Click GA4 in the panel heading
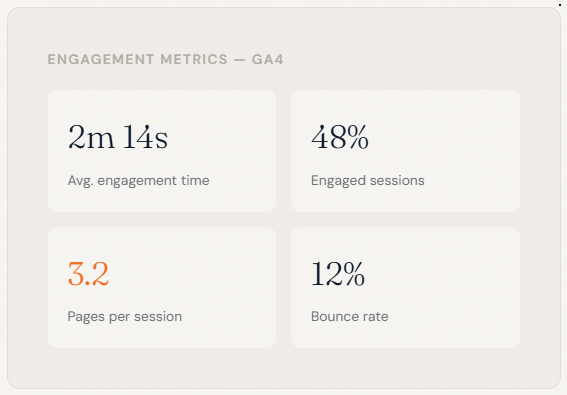Image resolution: width=567 pixels, height=395 pixels. [268, 59]
